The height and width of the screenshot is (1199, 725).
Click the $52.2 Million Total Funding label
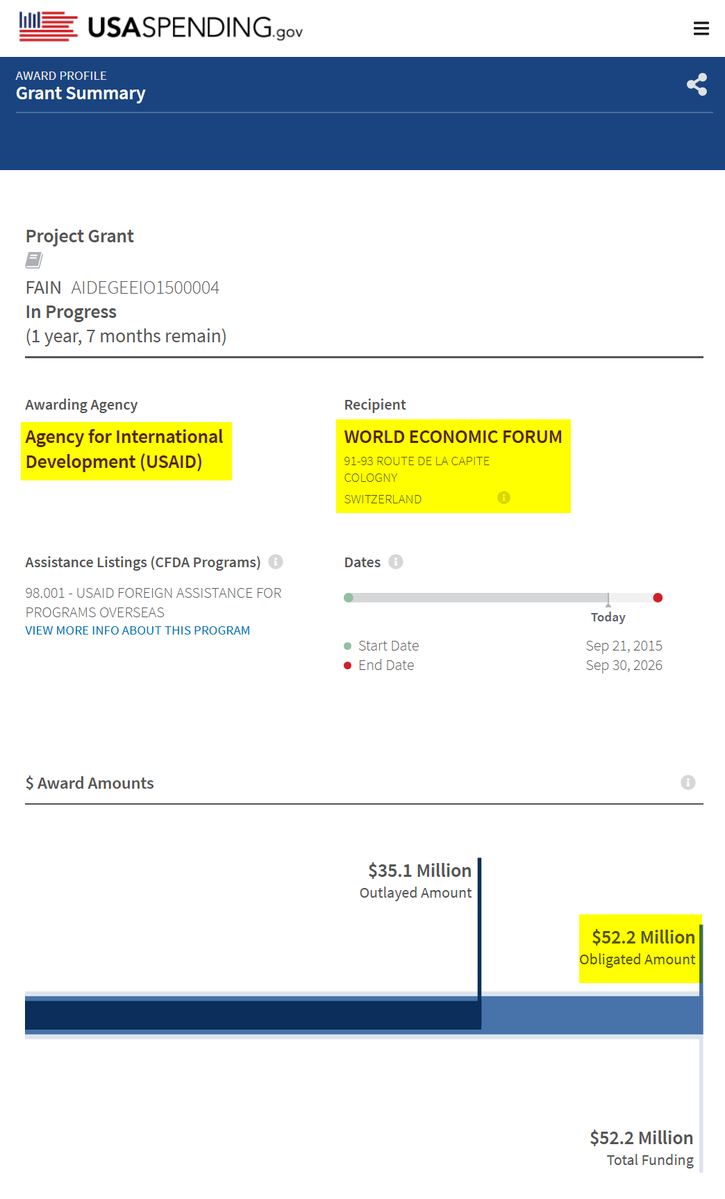(641, 1147)
